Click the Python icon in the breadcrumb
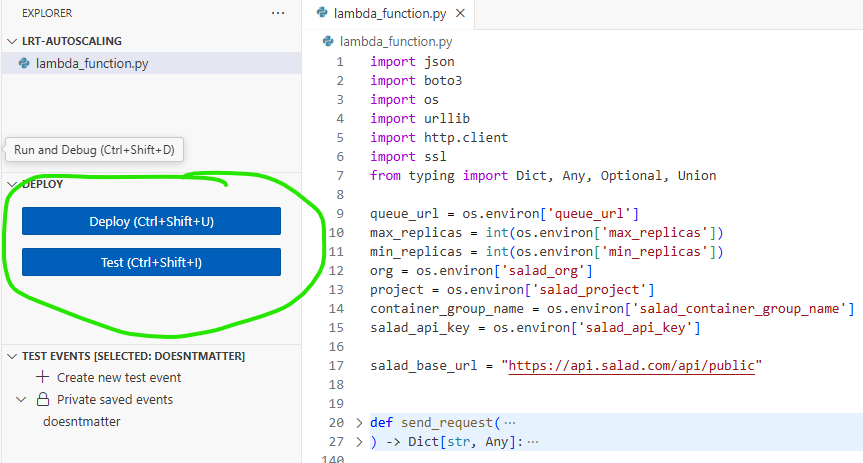The height and width of the screenshot is (463, 863). [x=328, y=41]
